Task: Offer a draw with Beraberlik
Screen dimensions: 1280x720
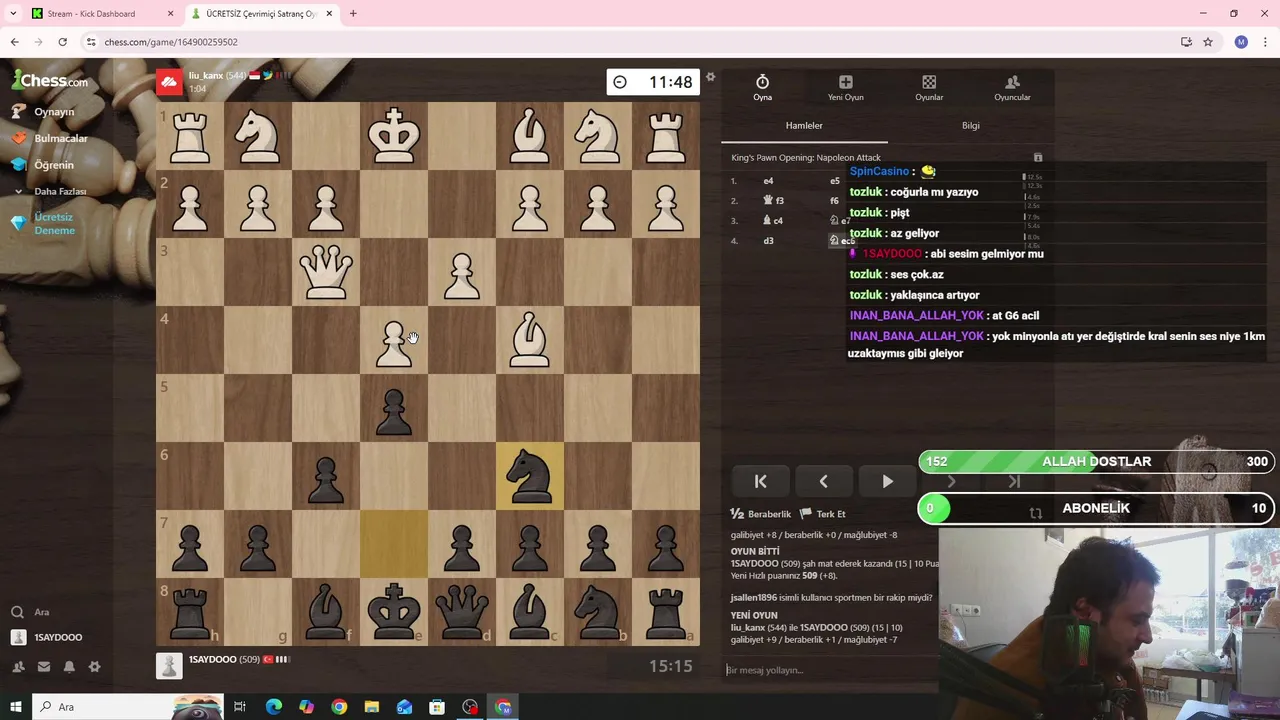Action: coord(761,514)
